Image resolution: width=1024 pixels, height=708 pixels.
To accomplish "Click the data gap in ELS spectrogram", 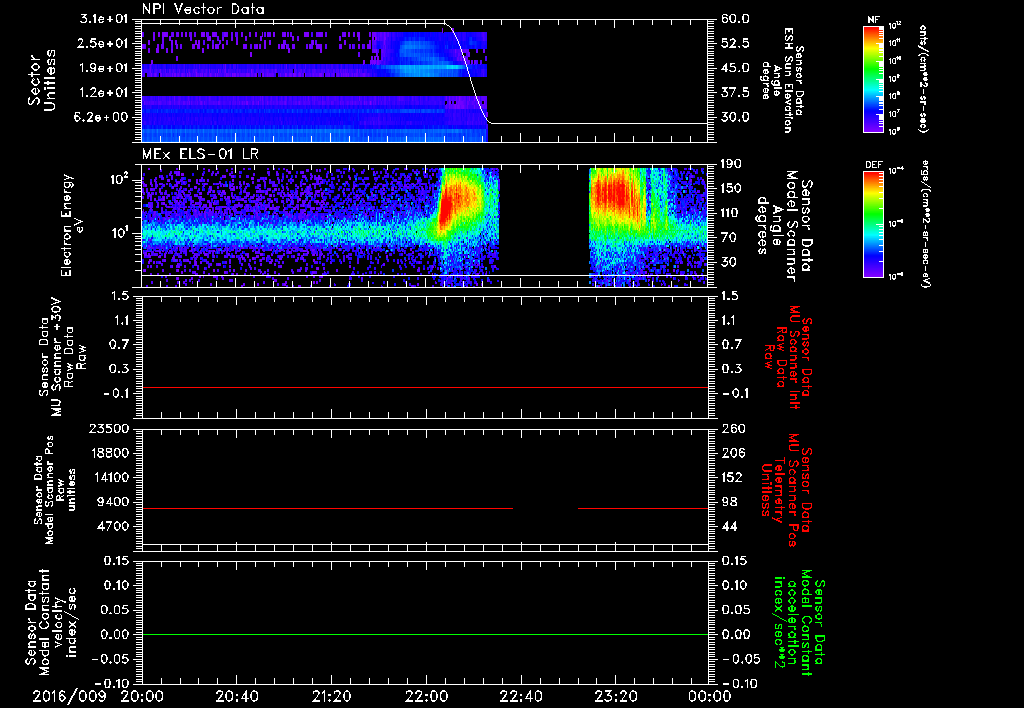I will [x=544, y=227].
